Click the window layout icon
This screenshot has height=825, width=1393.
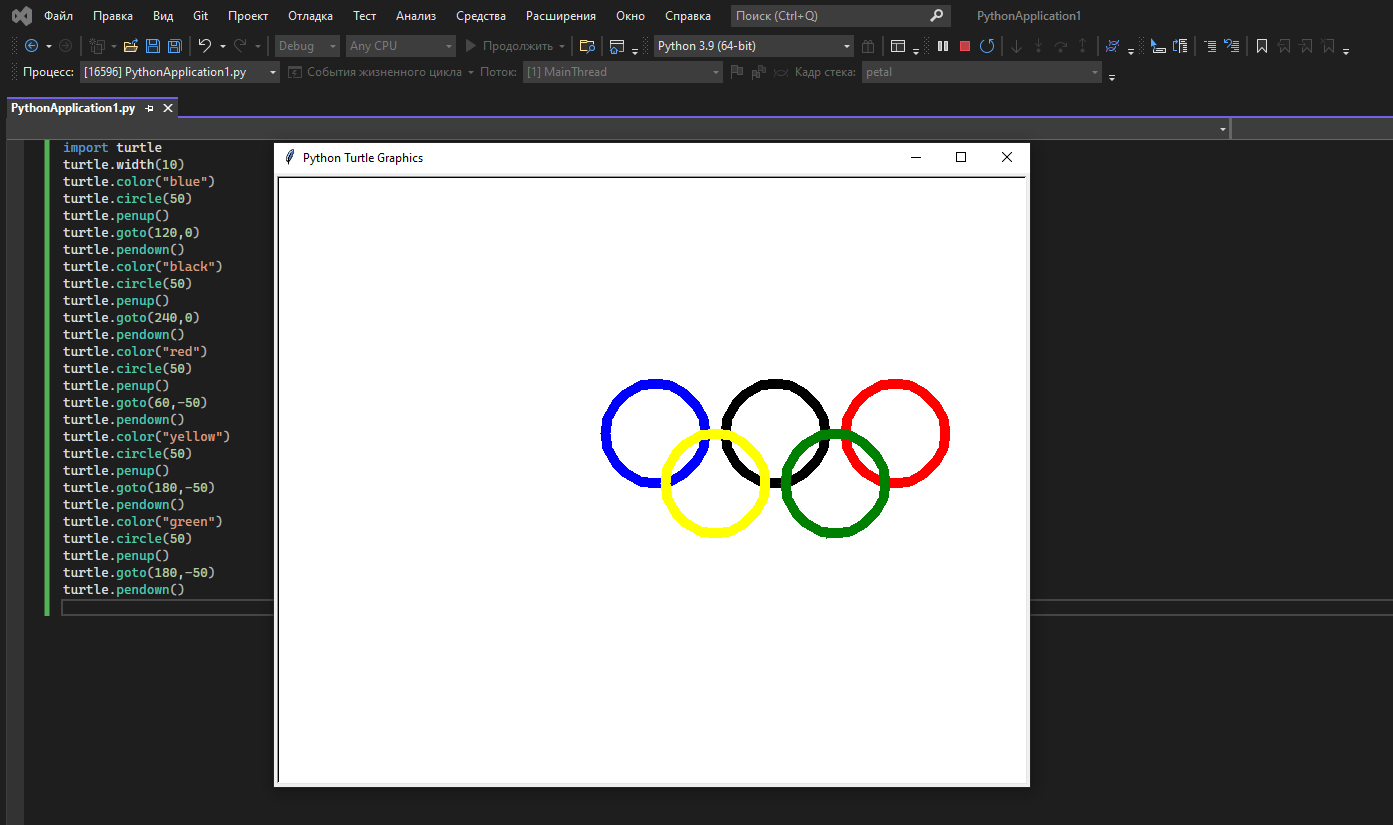point(898,46)
